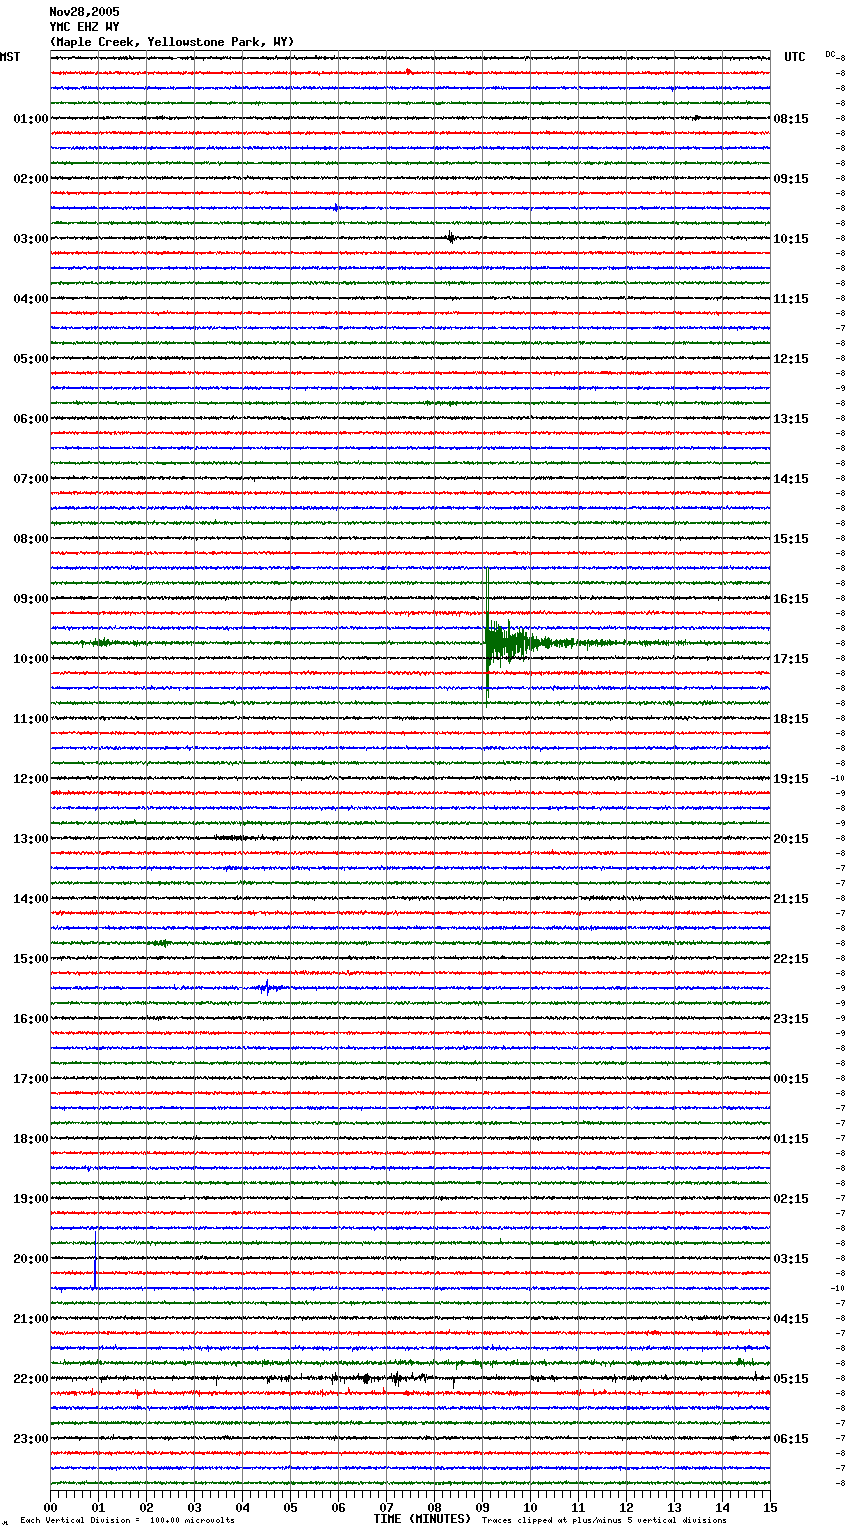The image size is (850, 1534).
Task: Select the "06:00" MST row label
Action: click(31, 419)
